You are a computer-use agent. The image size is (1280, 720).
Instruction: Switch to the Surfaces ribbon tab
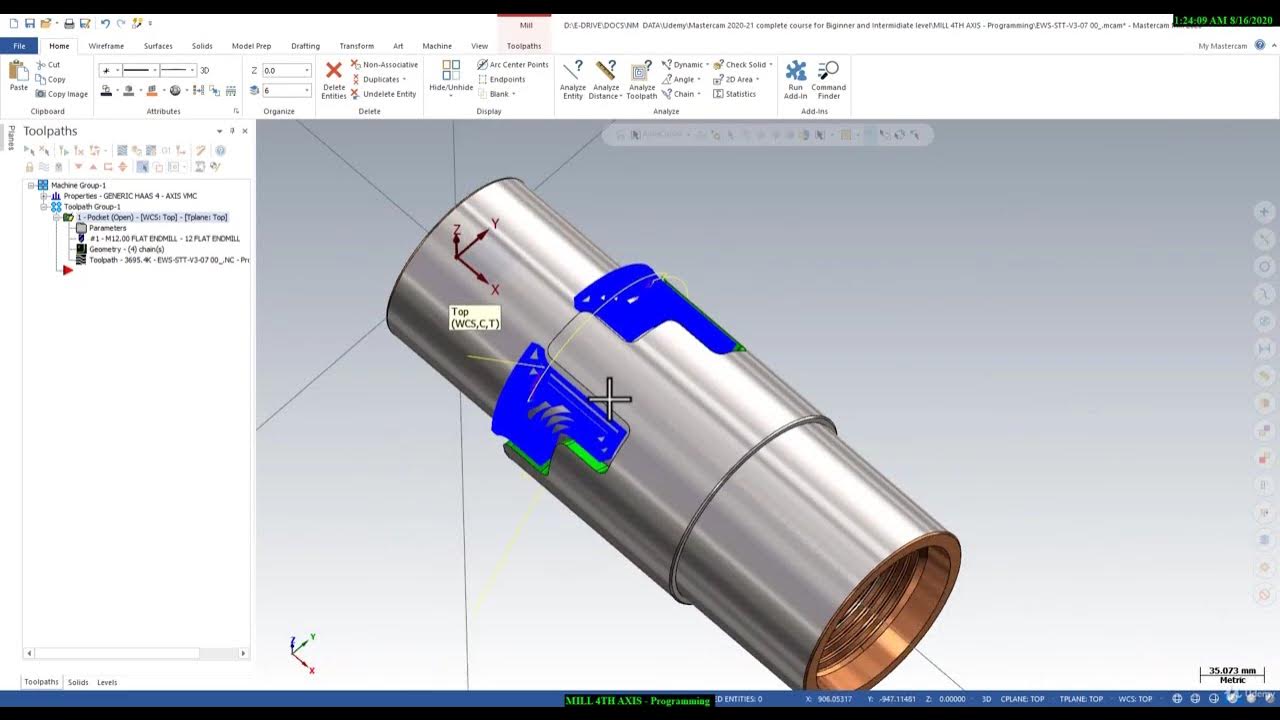tap(158, 46)
